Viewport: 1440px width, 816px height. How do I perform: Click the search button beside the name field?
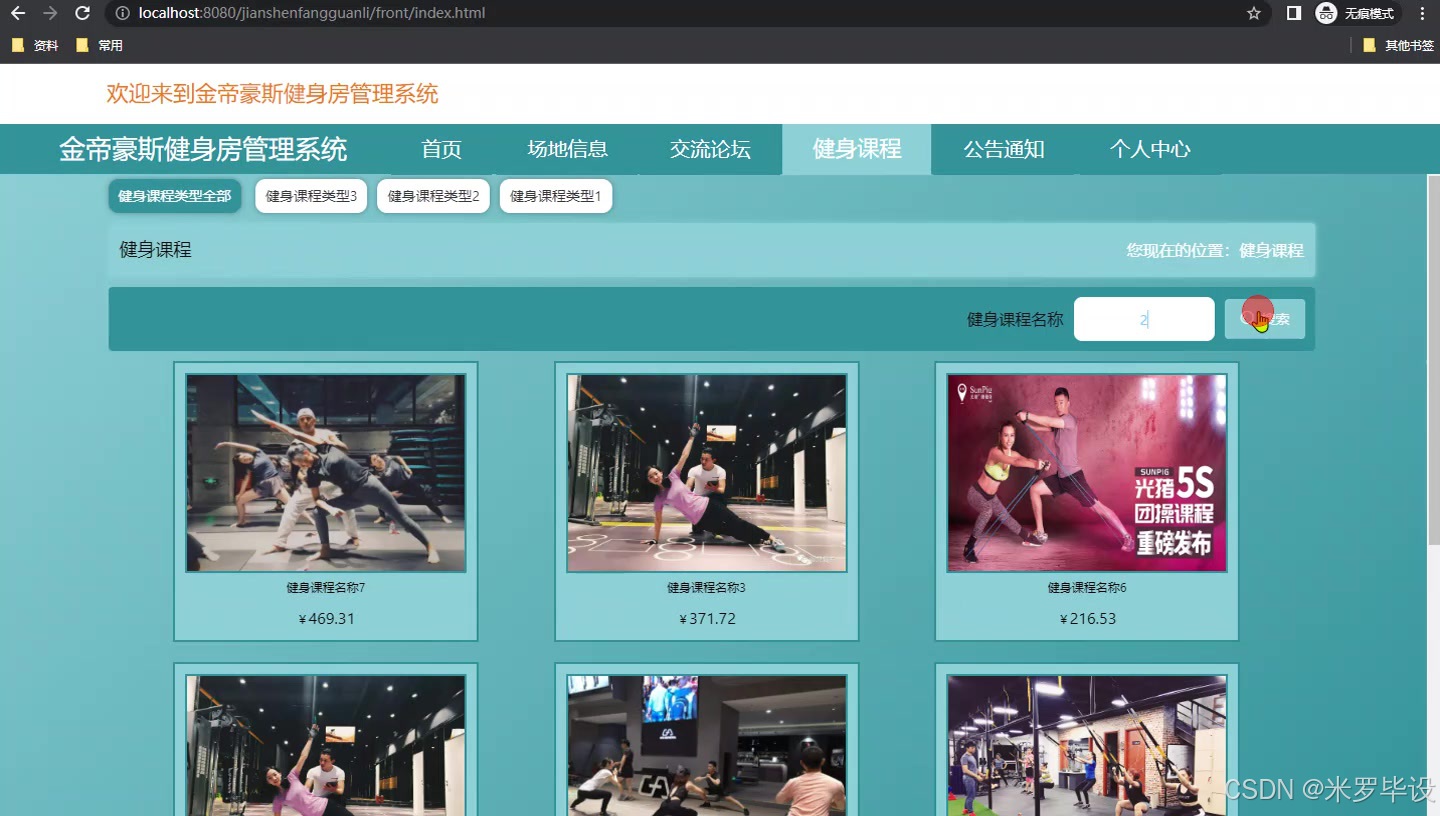point(1265,319)
